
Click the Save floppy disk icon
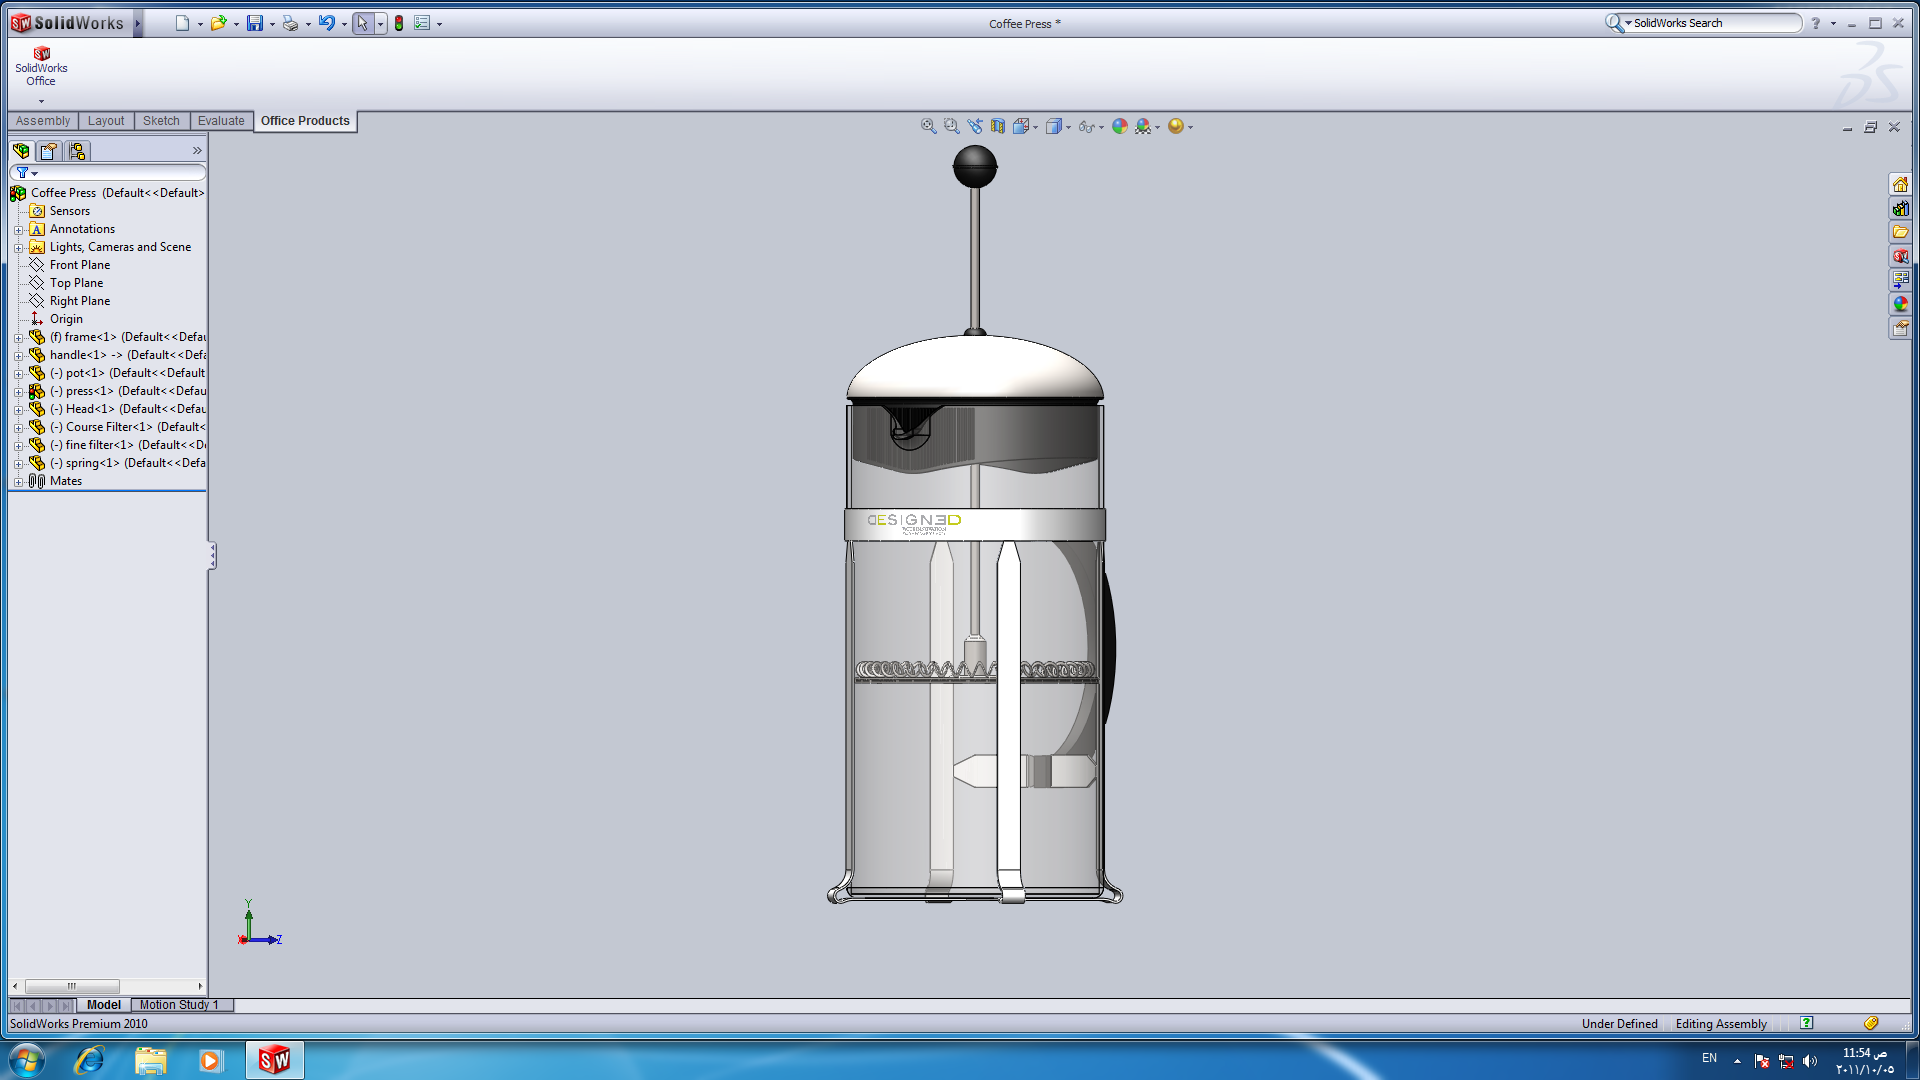(255, 23)
